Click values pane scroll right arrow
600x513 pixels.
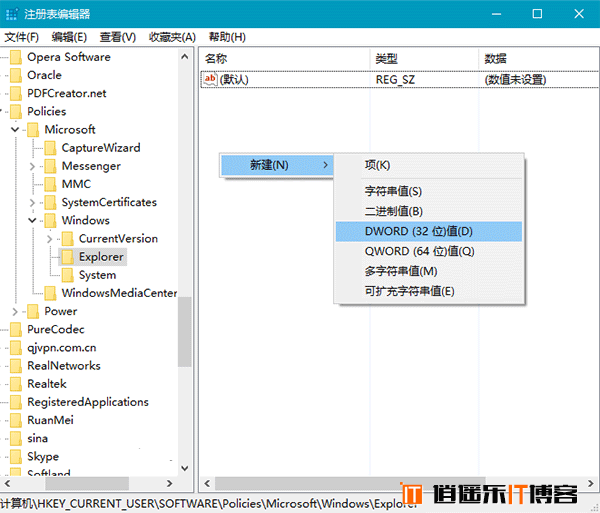(591, 484)
